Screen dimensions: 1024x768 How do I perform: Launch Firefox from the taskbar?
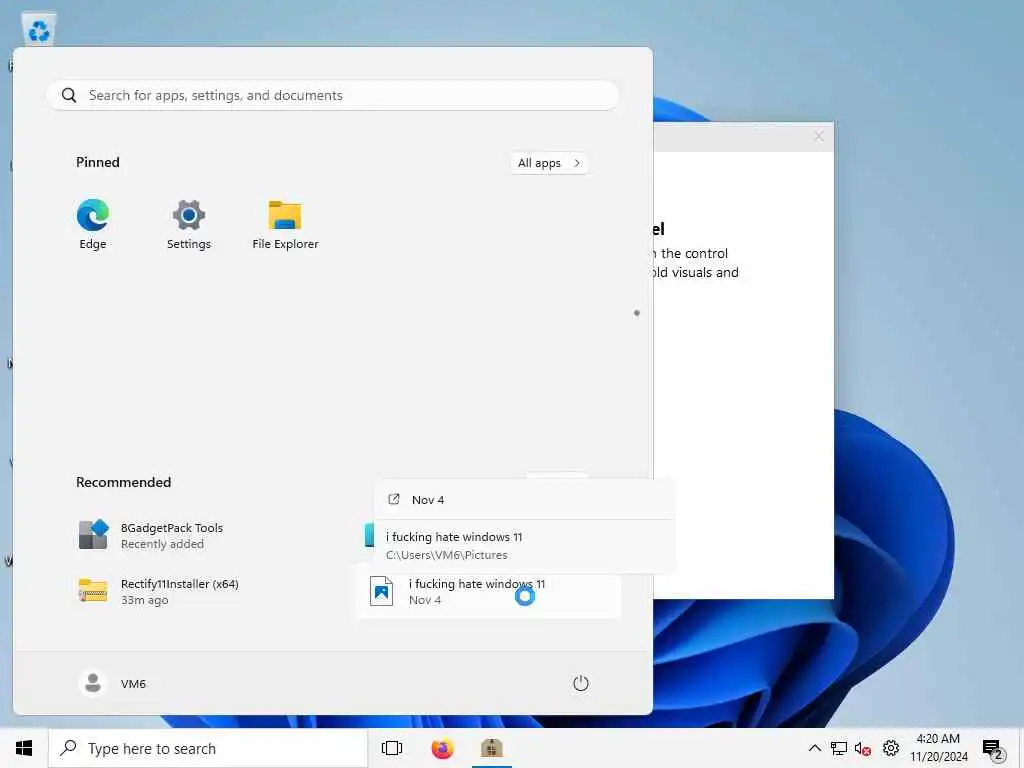(x=442, y=748)
